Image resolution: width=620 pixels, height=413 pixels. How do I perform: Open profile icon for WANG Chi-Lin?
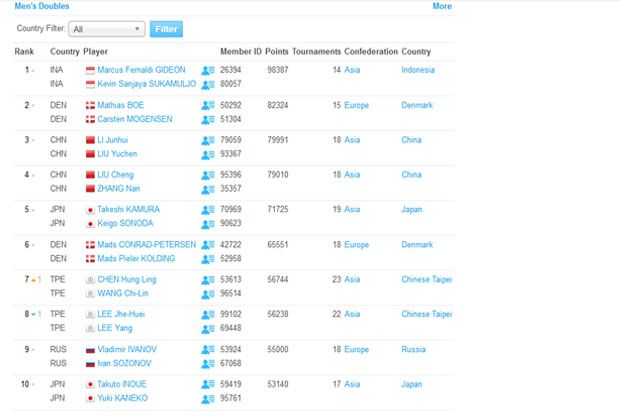(x=208, y=294)
